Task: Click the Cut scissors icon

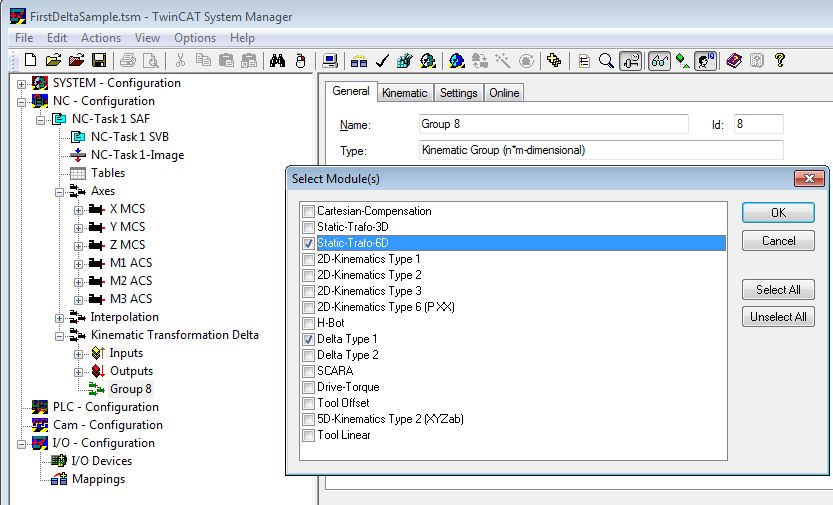Action: coord(180,61)
